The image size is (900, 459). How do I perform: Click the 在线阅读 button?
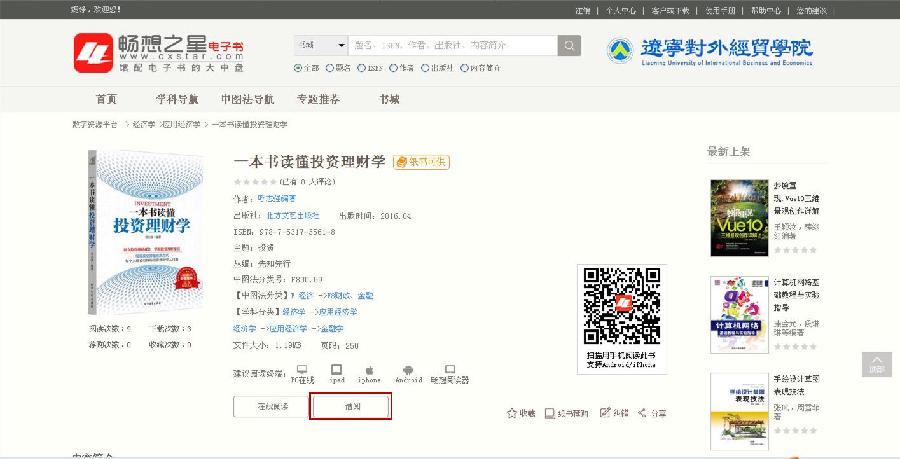(x=272, y=406)
